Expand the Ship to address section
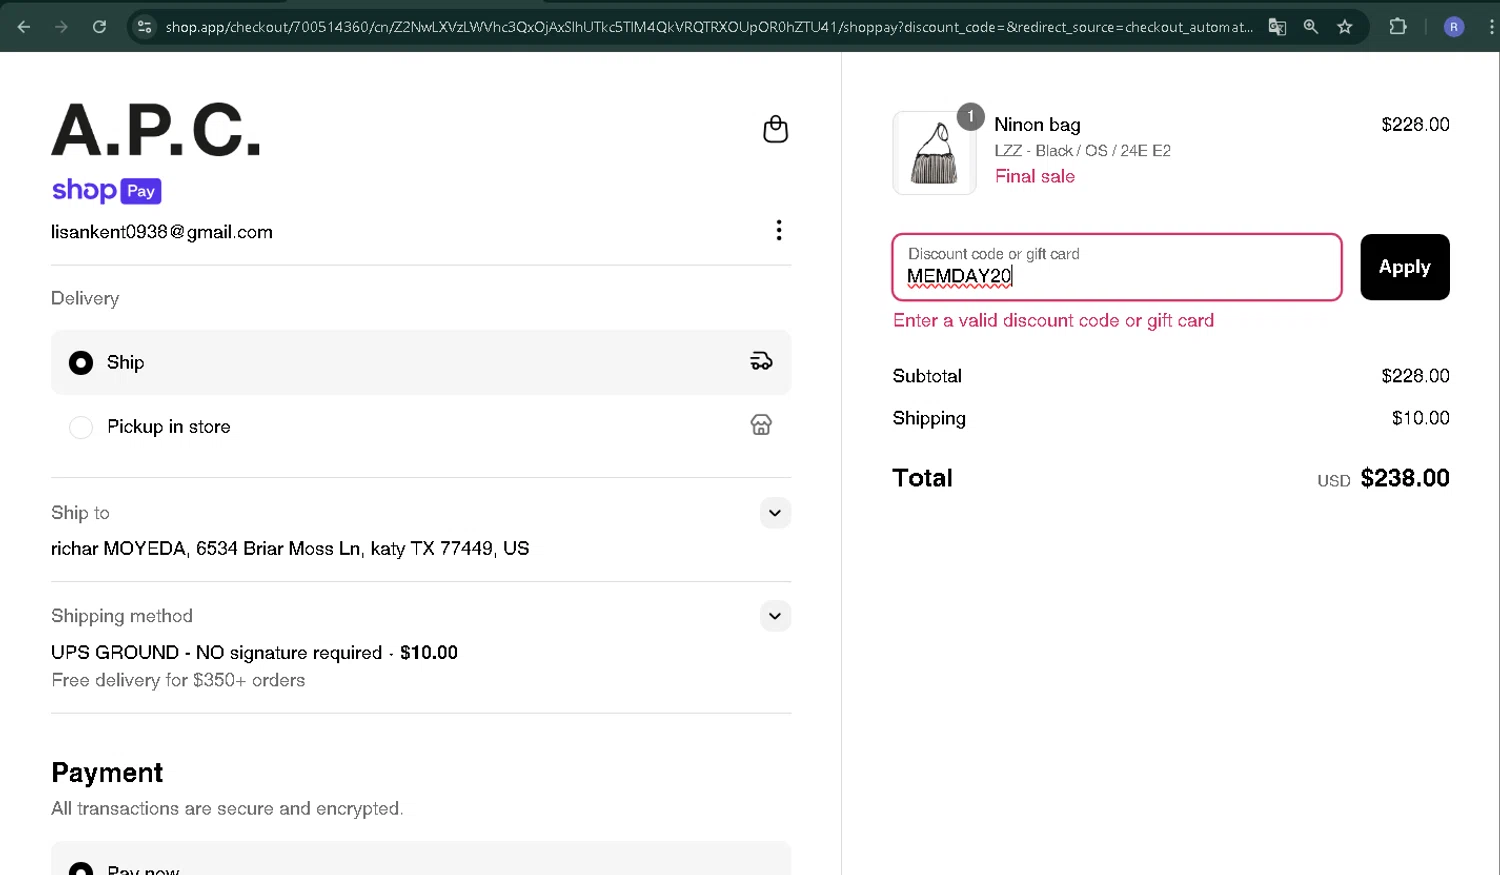Viewport: 1500px width, 875px height. [x=775, y=513]
